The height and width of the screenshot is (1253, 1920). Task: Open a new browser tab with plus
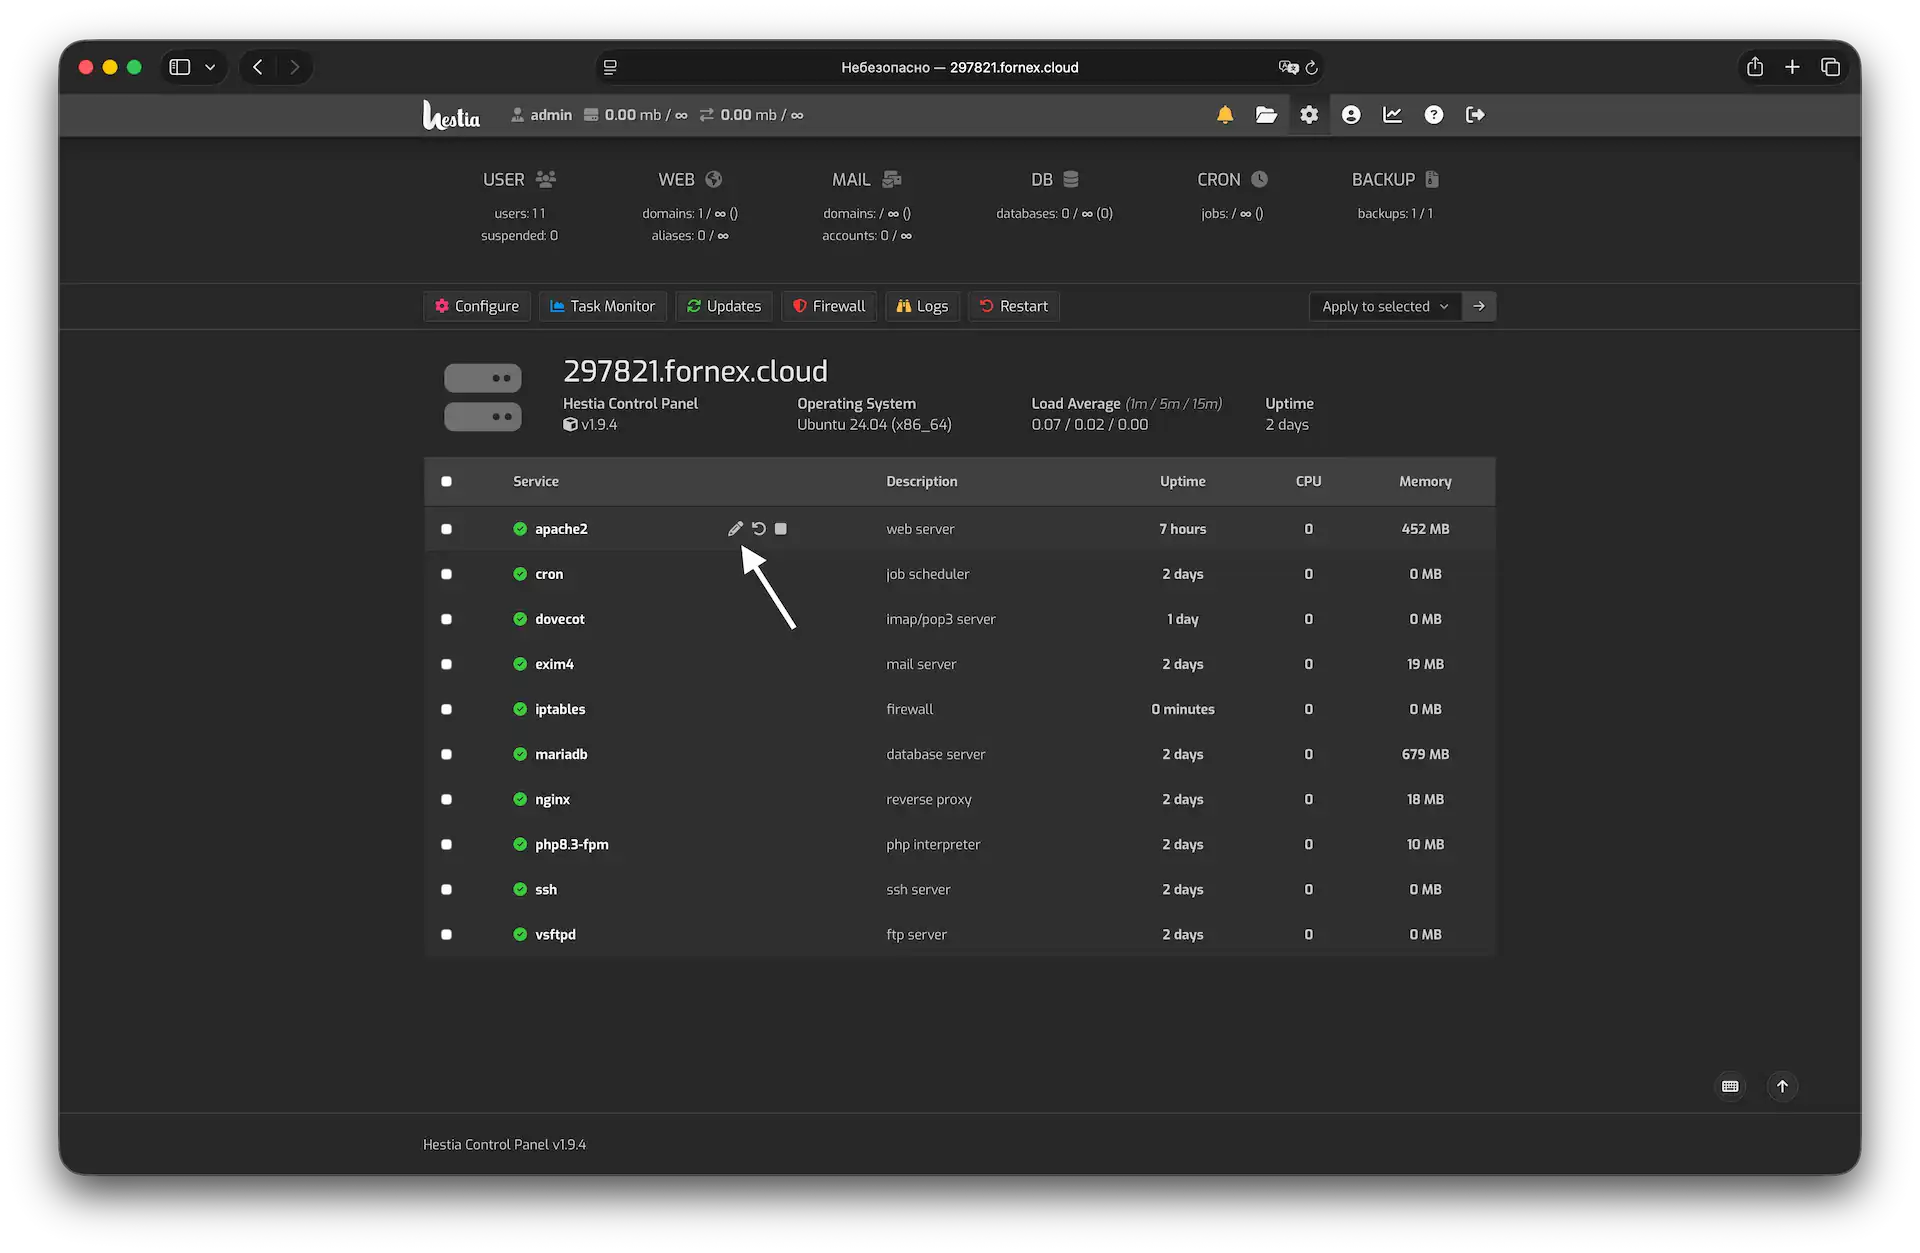pos(1792,67)
